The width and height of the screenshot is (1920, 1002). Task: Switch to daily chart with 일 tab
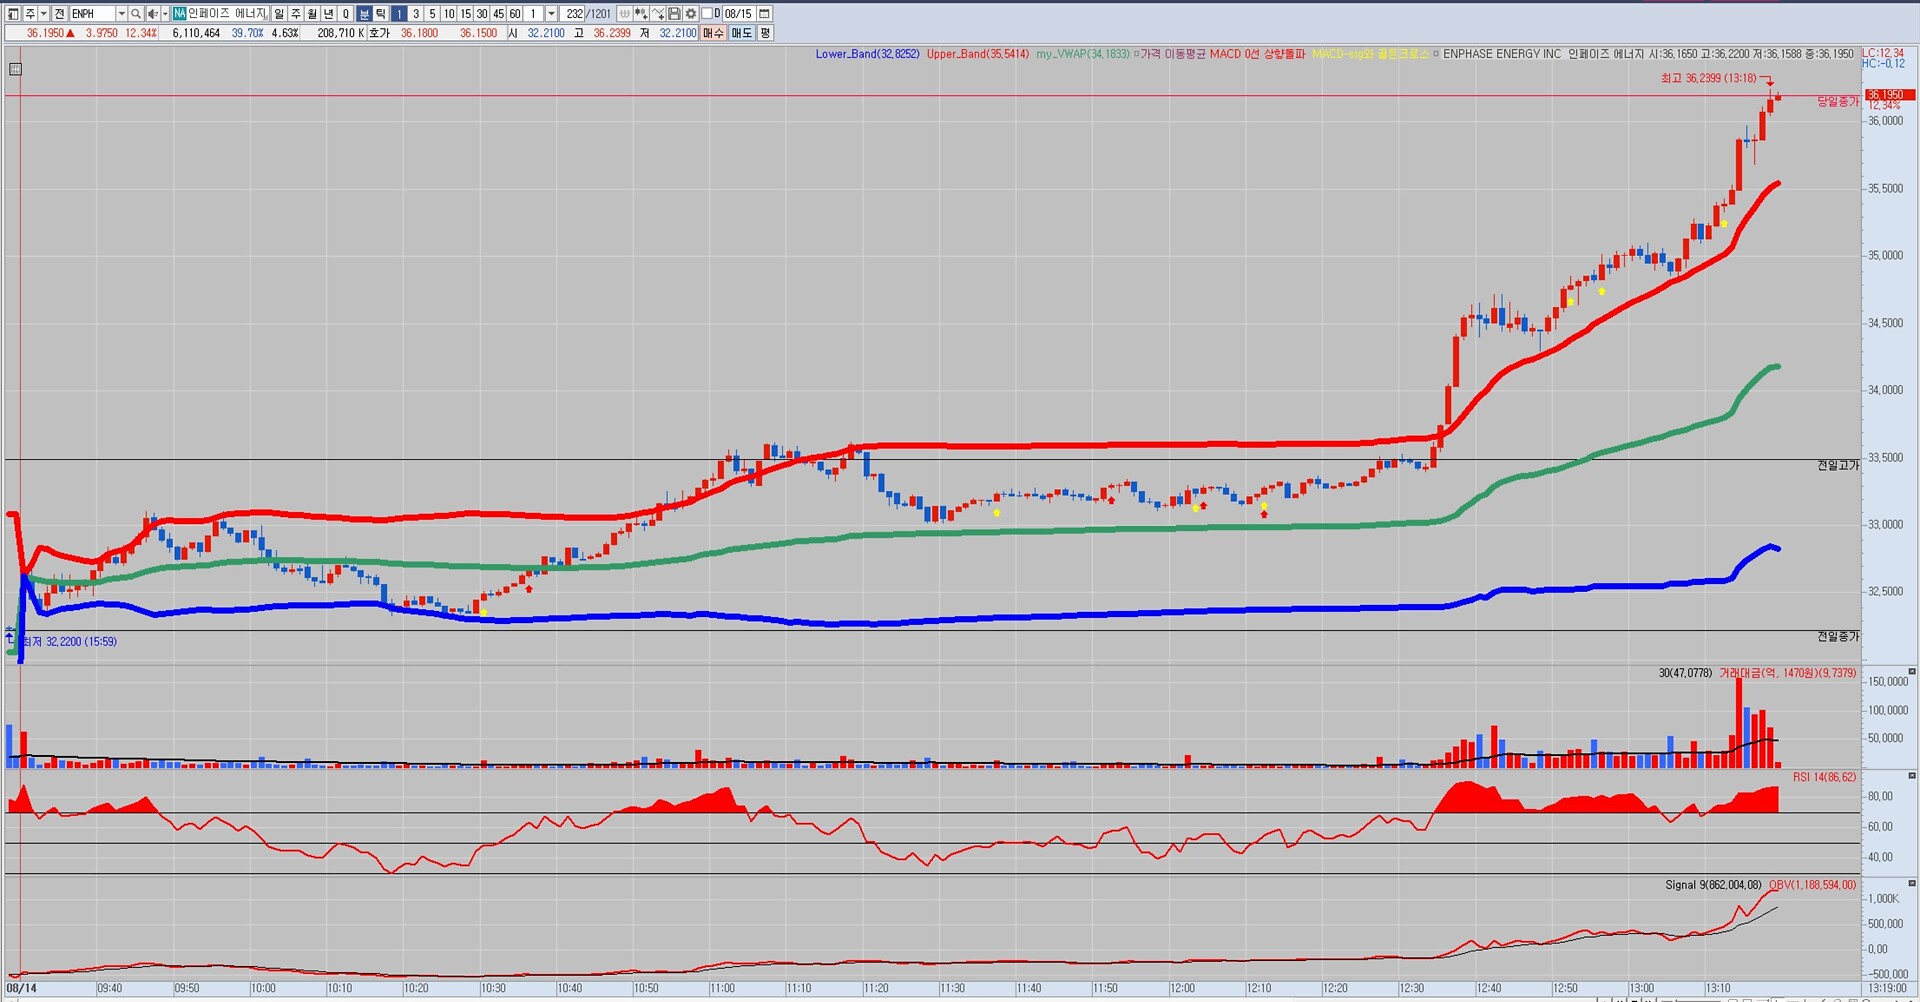tap(279, 14)
